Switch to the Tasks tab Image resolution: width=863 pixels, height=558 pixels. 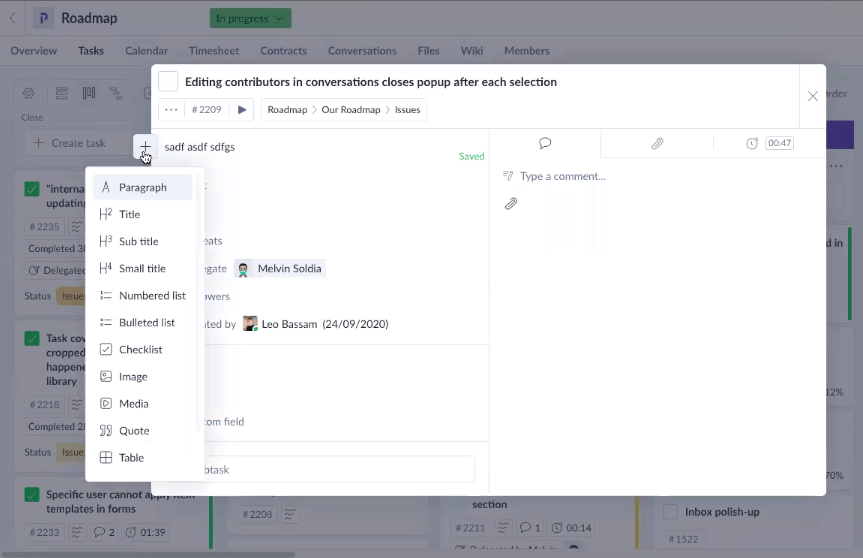click(91, 51)
